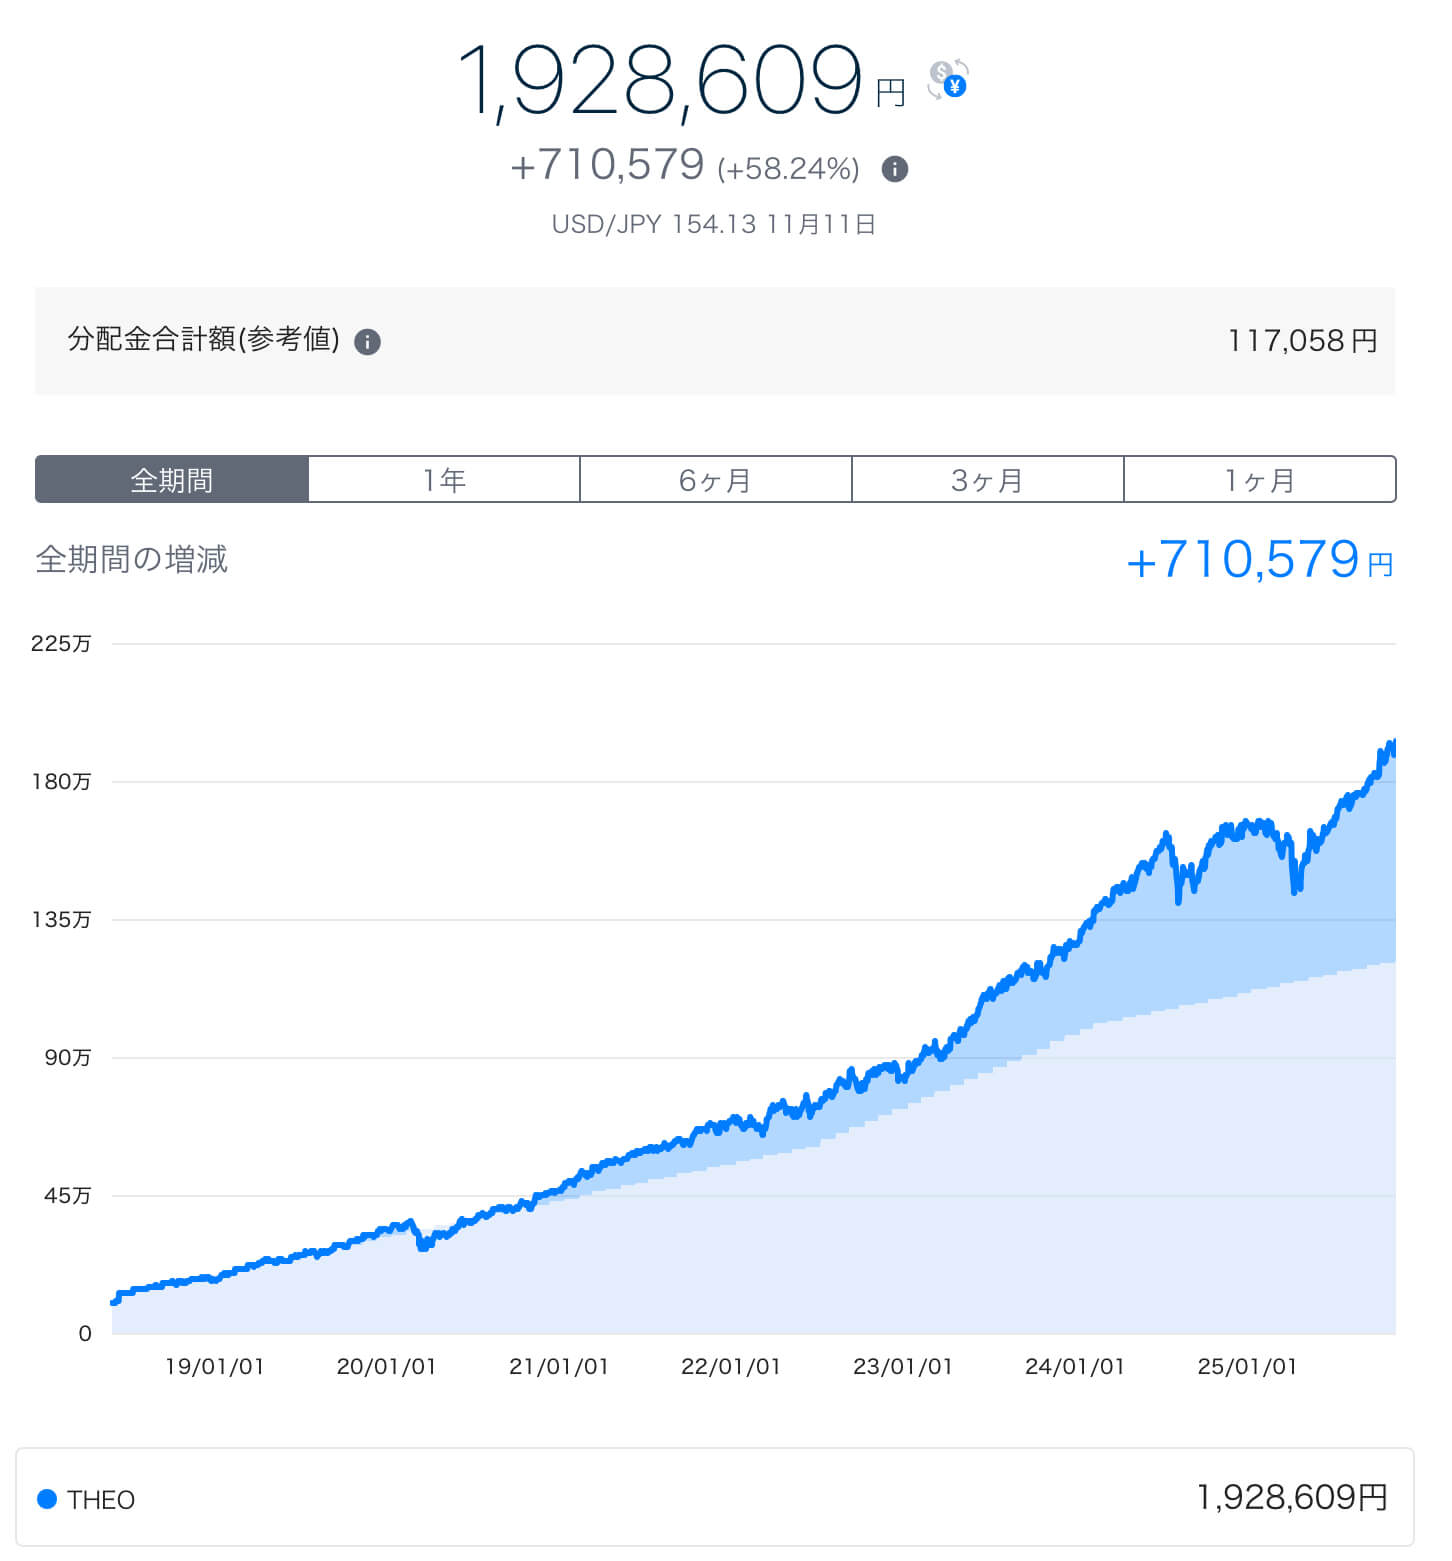Click the early 2020 dip on chart

423,1245
